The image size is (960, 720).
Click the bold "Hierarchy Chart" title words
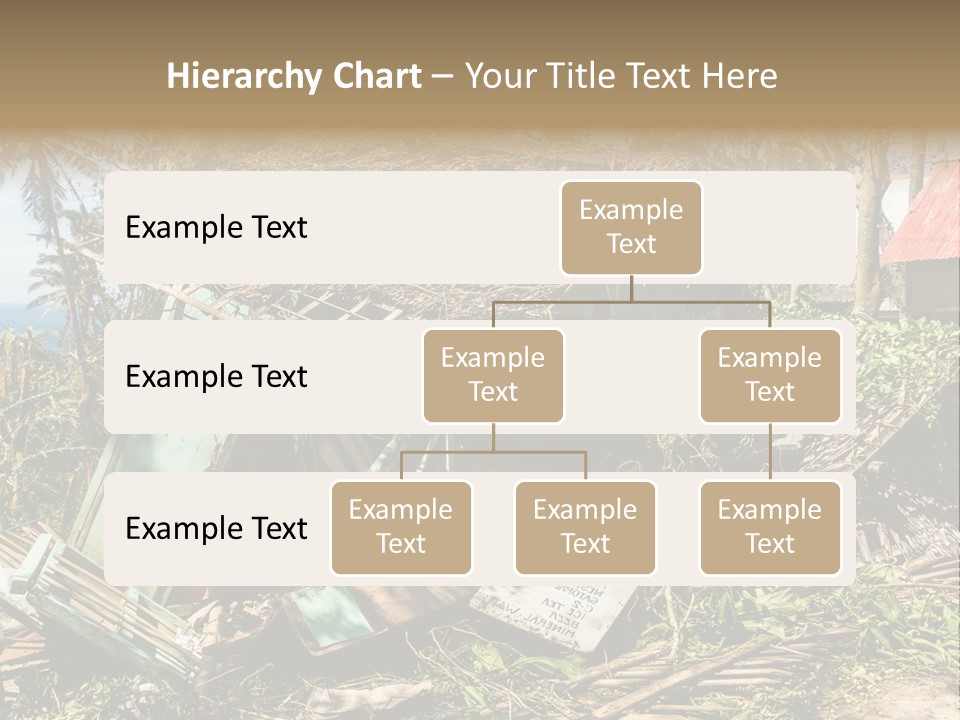293,76
